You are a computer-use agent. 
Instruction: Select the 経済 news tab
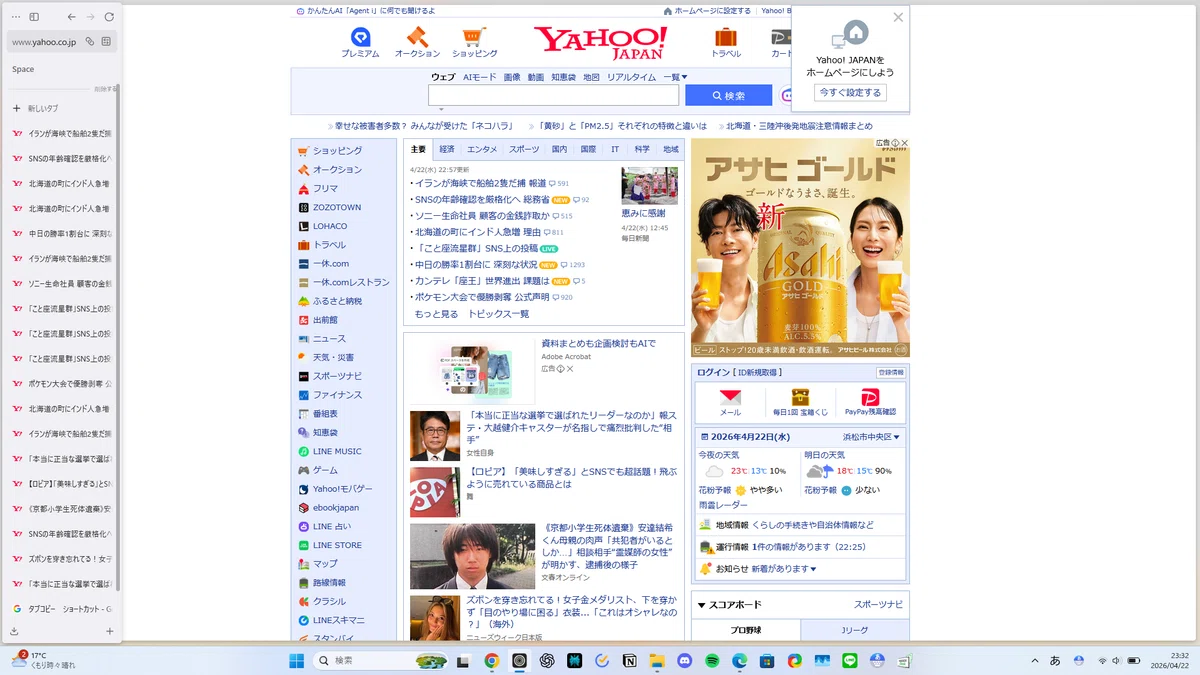(447, 149)
